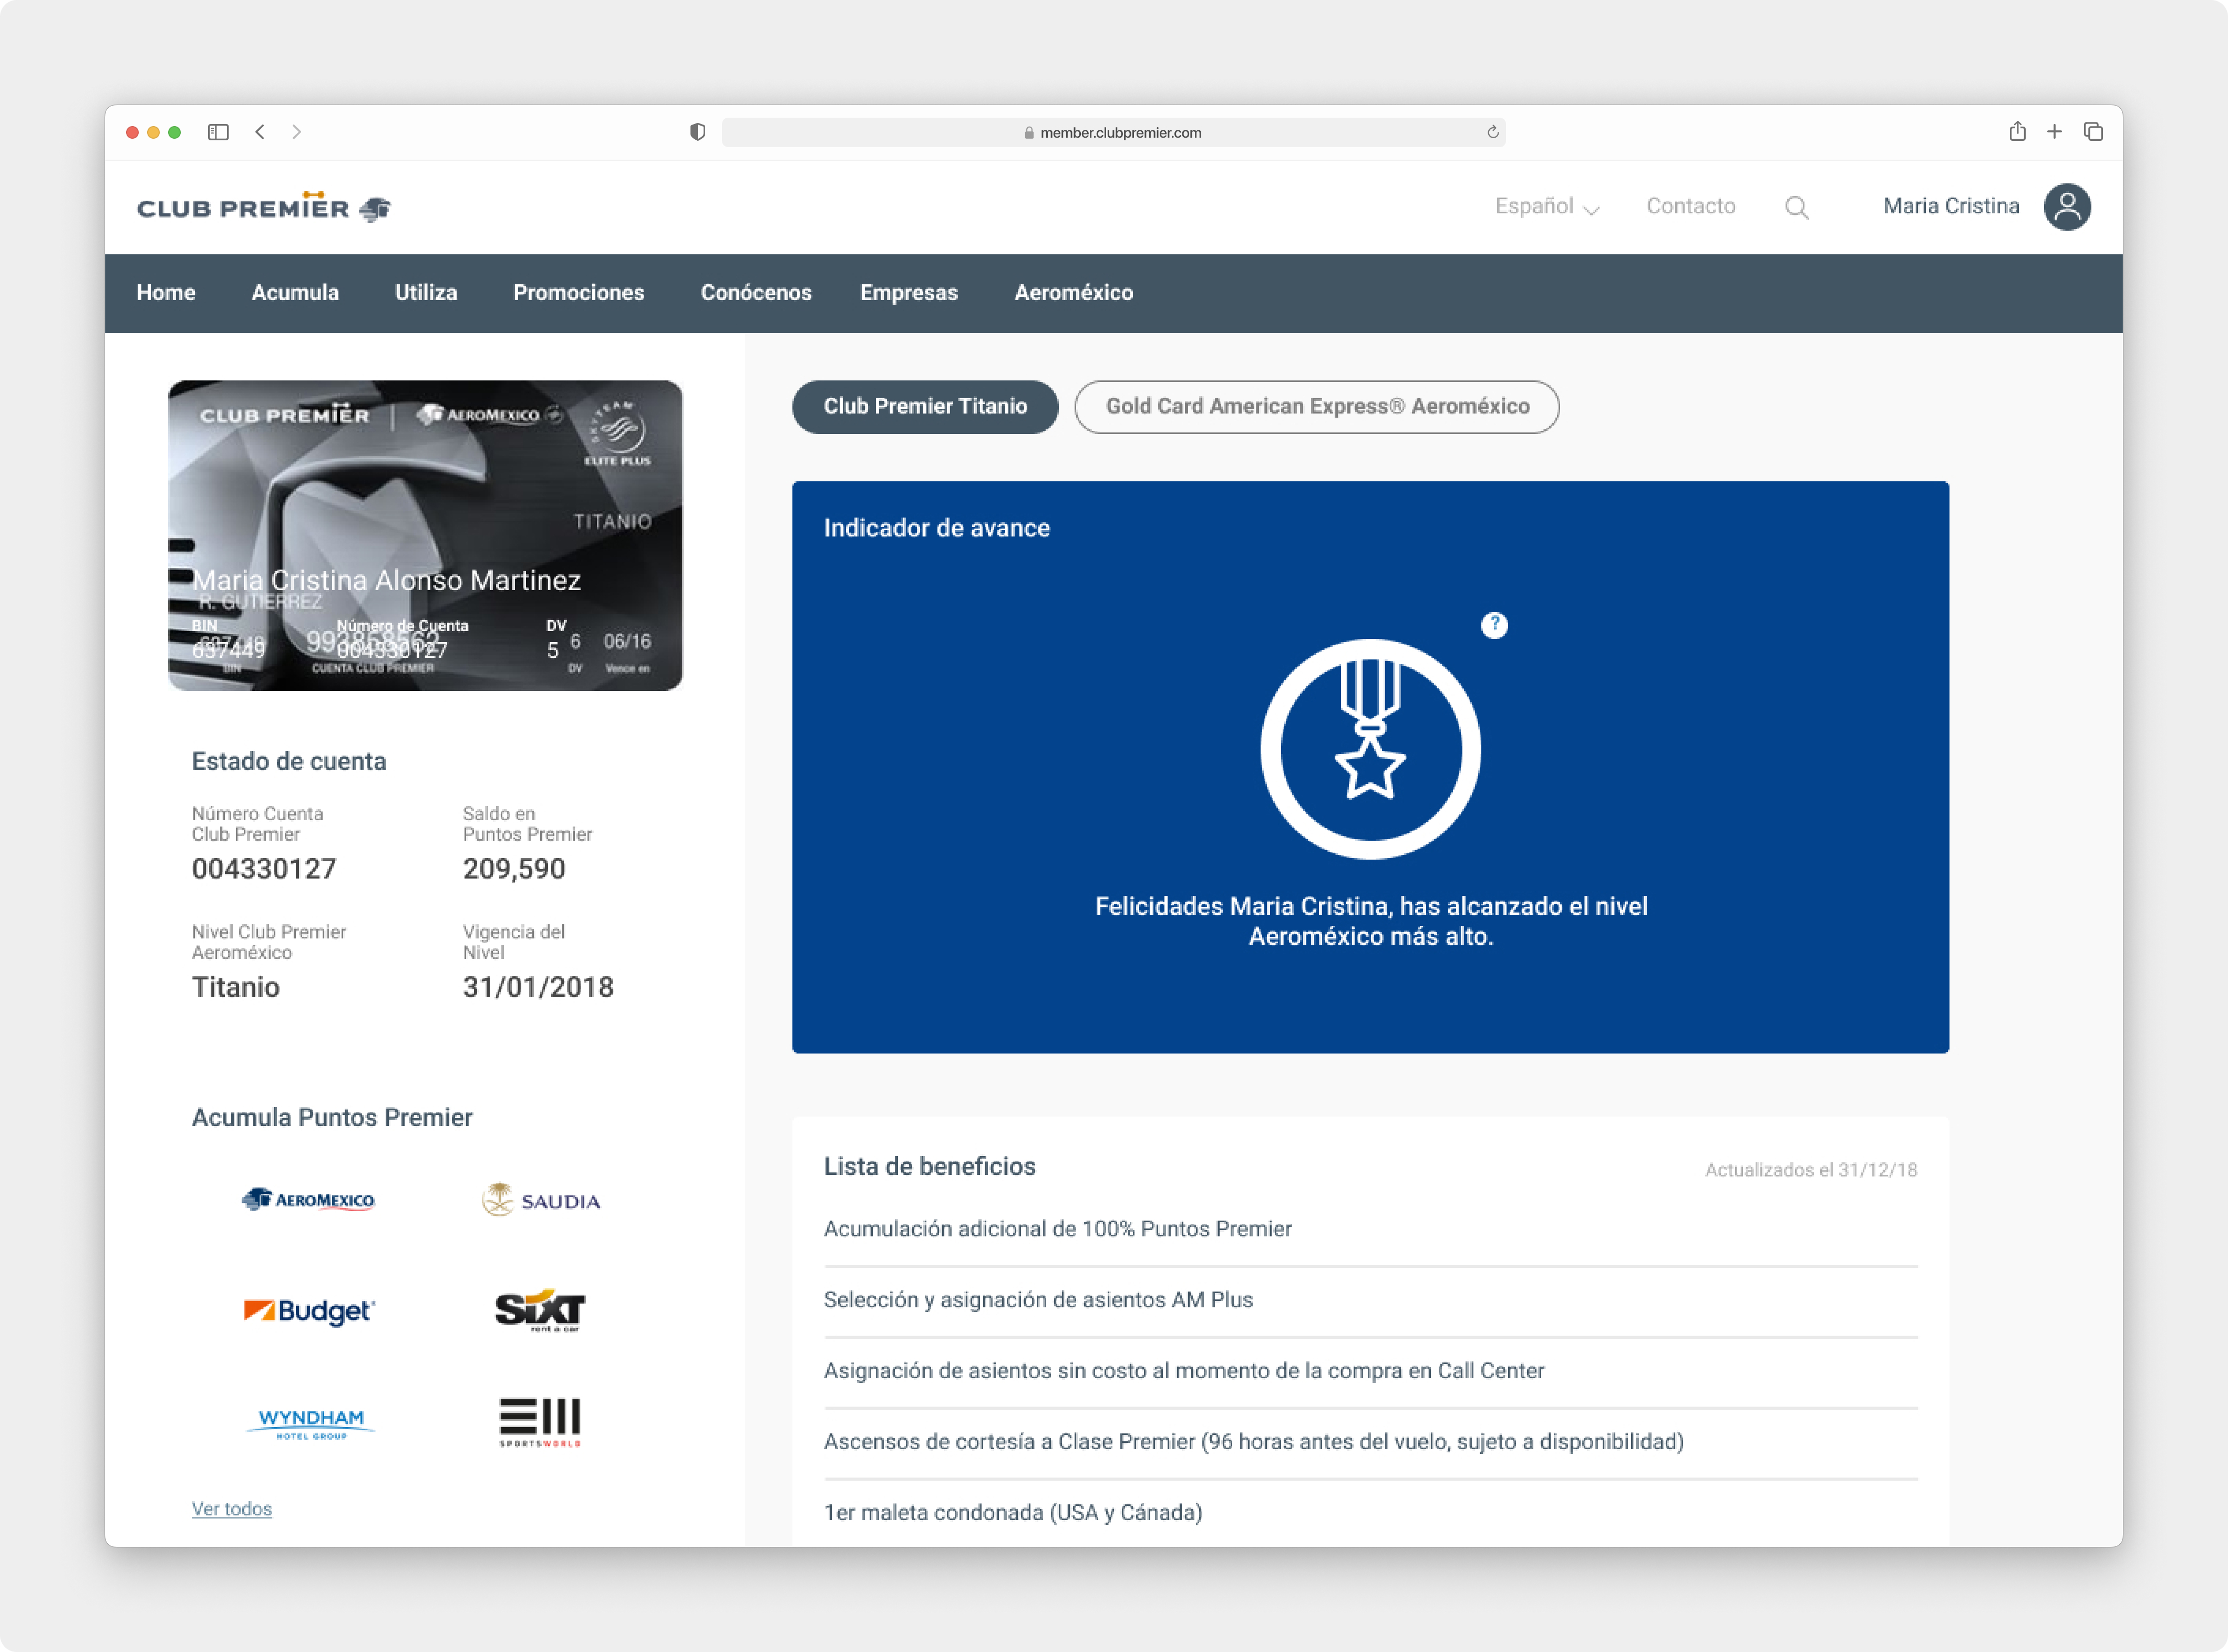
Task: Select the Saudia partner logo
Action: click(x=540, y=1200)
